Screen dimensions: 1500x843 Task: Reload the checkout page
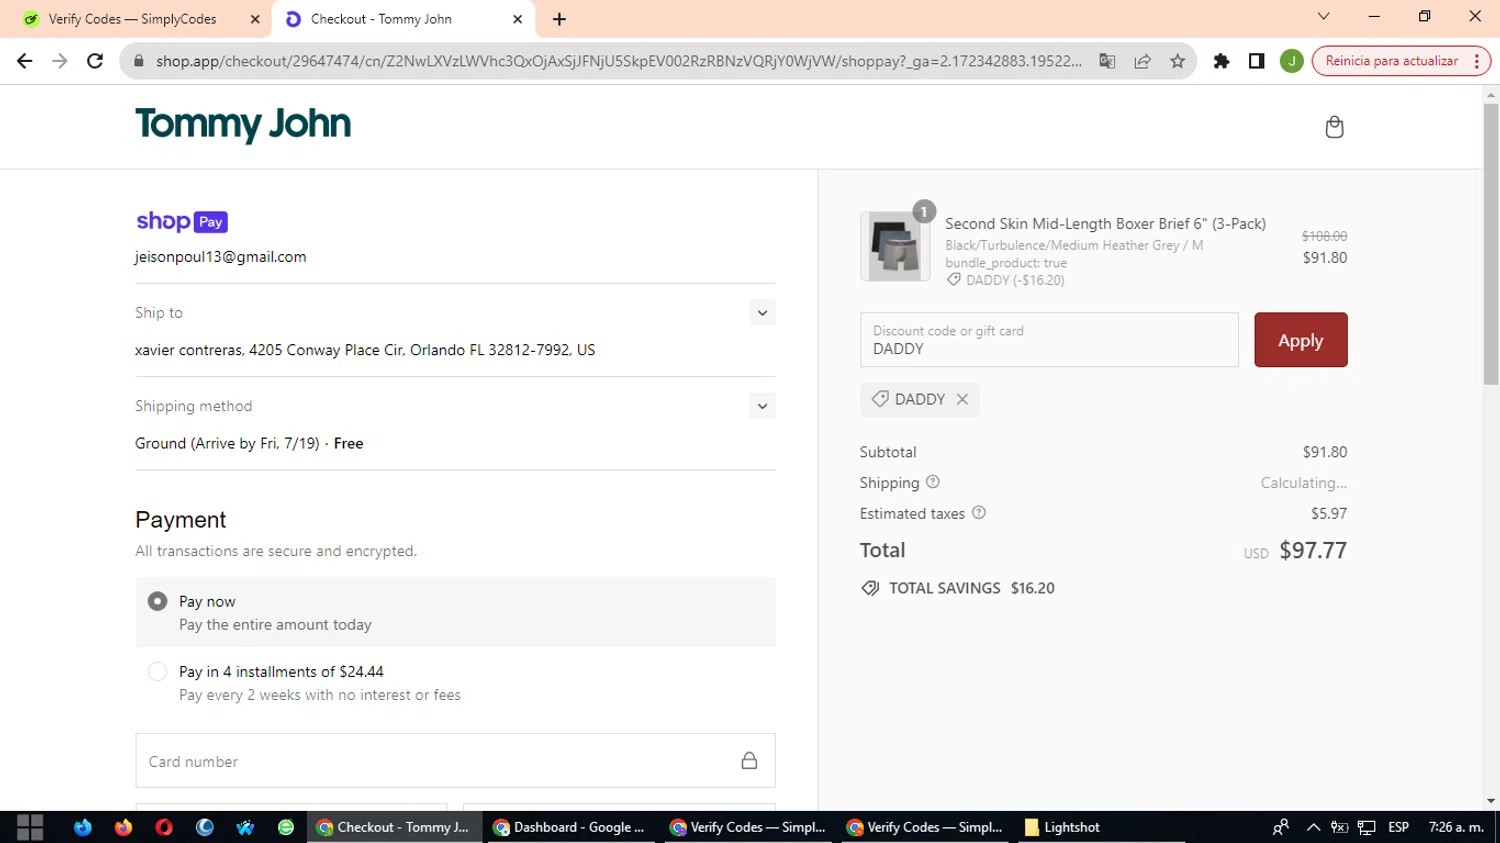pyautogui.click(x=95, y=61)
